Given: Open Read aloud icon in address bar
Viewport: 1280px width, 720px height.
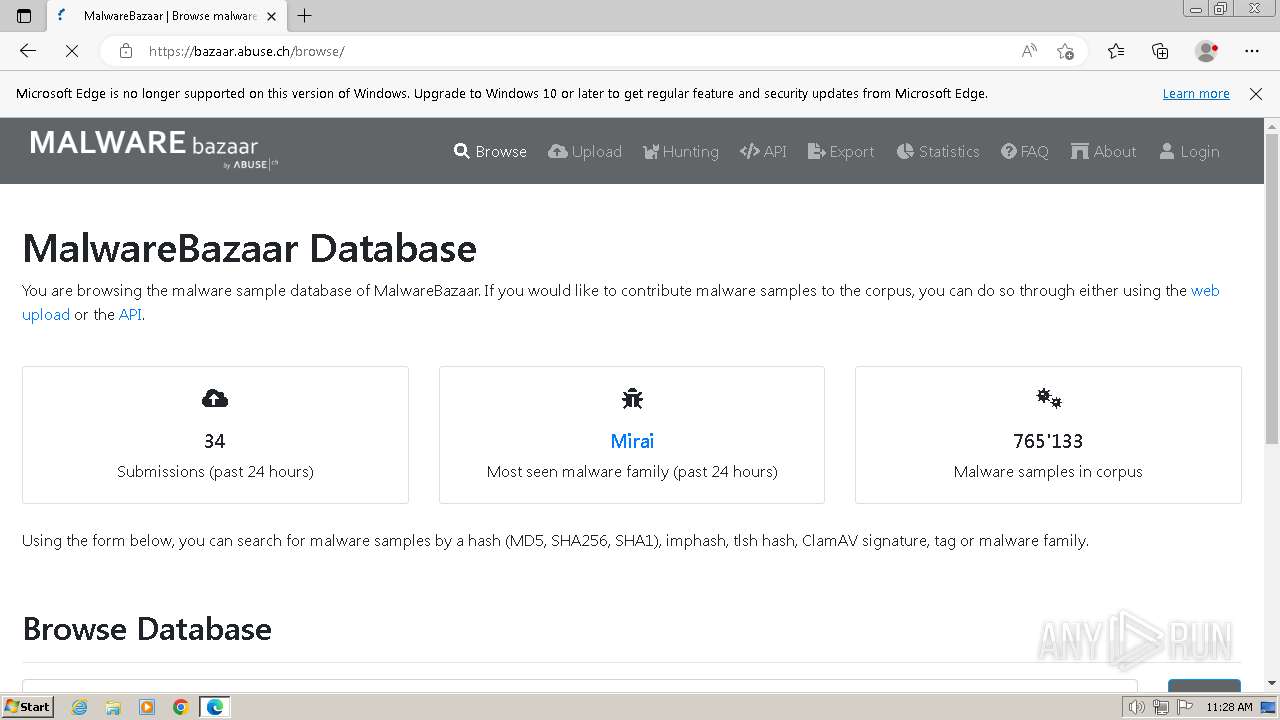Looking at the screenshot, I should click(1029, 51).
